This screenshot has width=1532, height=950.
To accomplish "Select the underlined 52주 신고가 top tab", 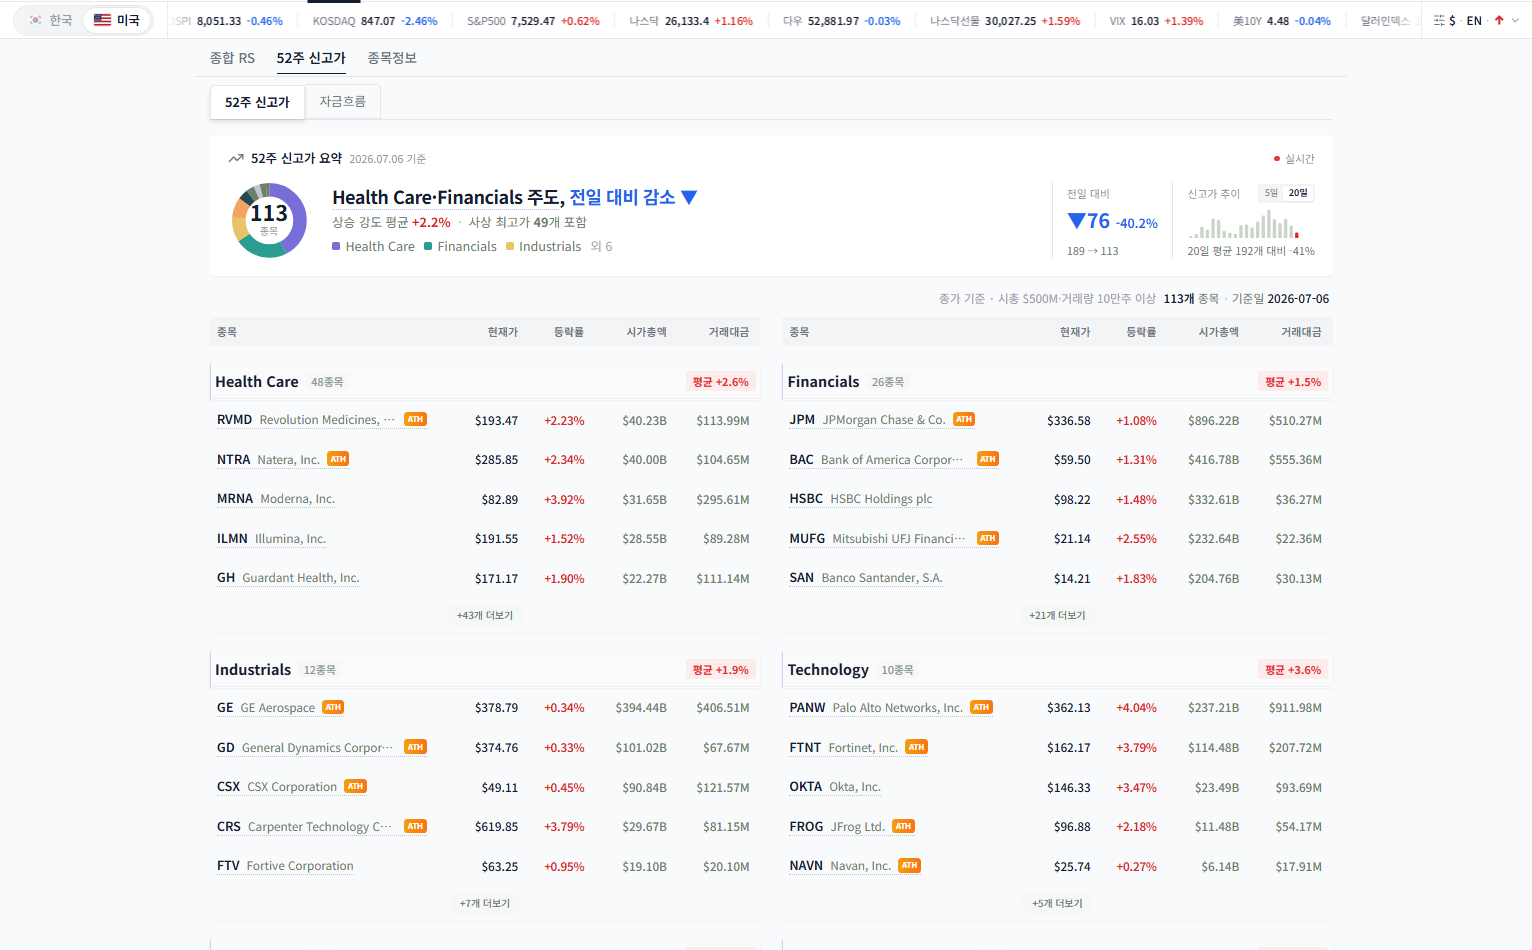I will click(311, 58).
